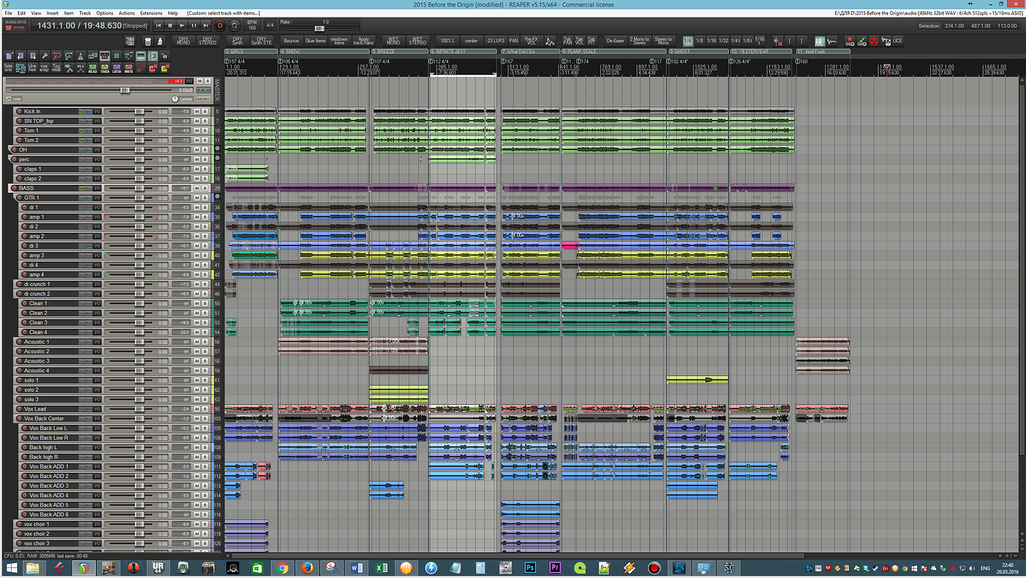Open the Extensions menu
Viewport: 1026px width, 578px height.
(x=151, y=12)
